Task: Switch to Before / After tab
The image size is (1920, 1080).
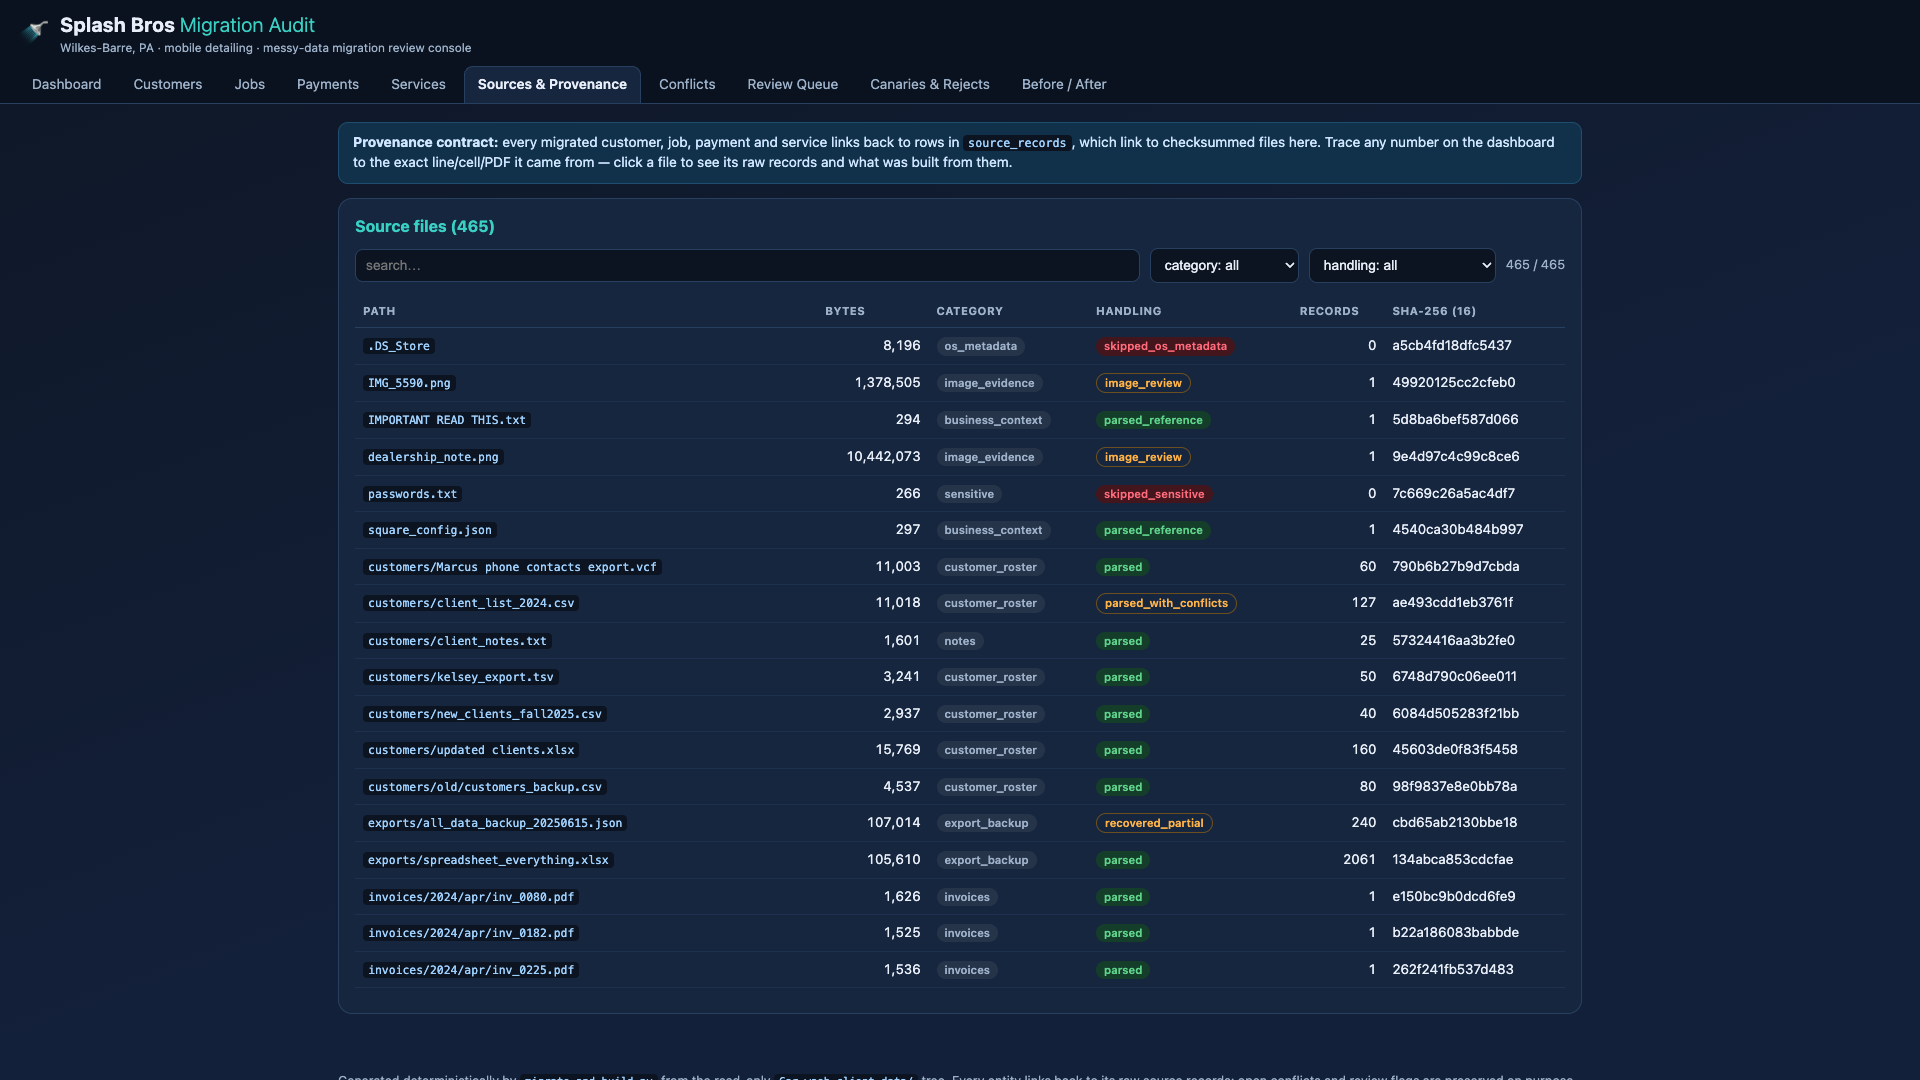Action: tap(1063, 84)
